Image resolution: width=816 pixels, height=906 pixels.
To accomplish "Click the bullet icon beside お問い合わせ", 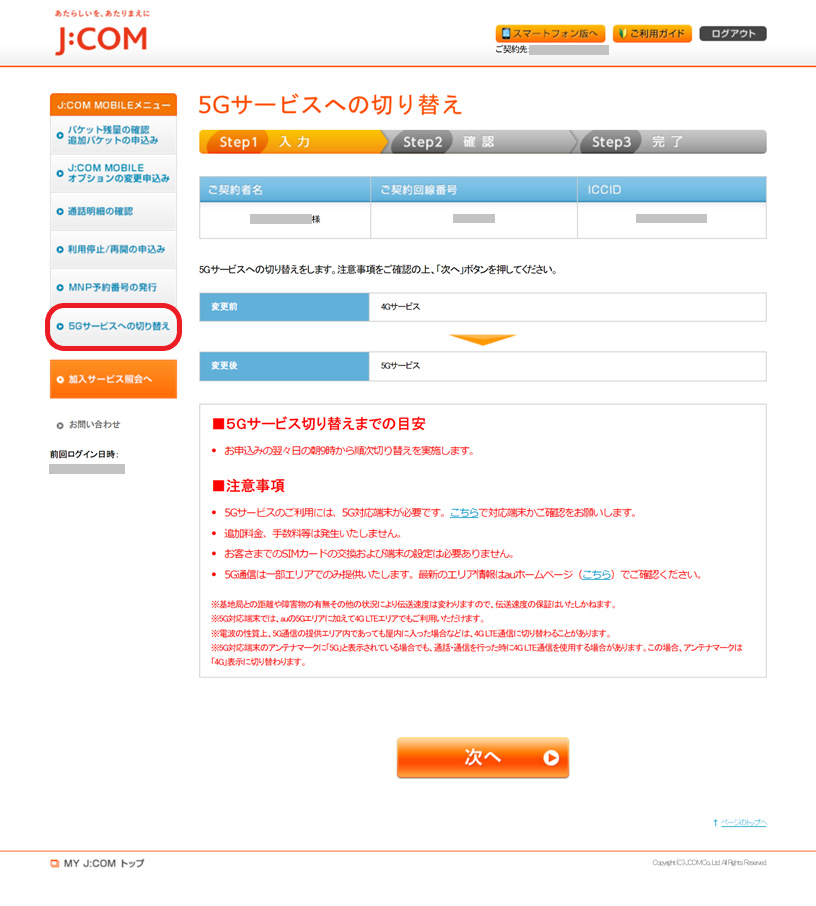I will point(60,426).
